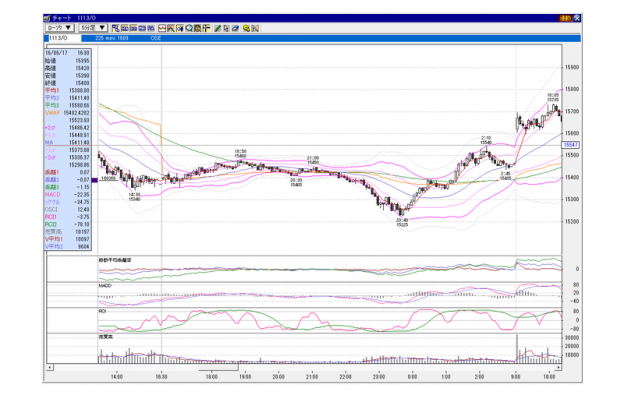Click the orange linked button in title bar

tap(565, 18)
